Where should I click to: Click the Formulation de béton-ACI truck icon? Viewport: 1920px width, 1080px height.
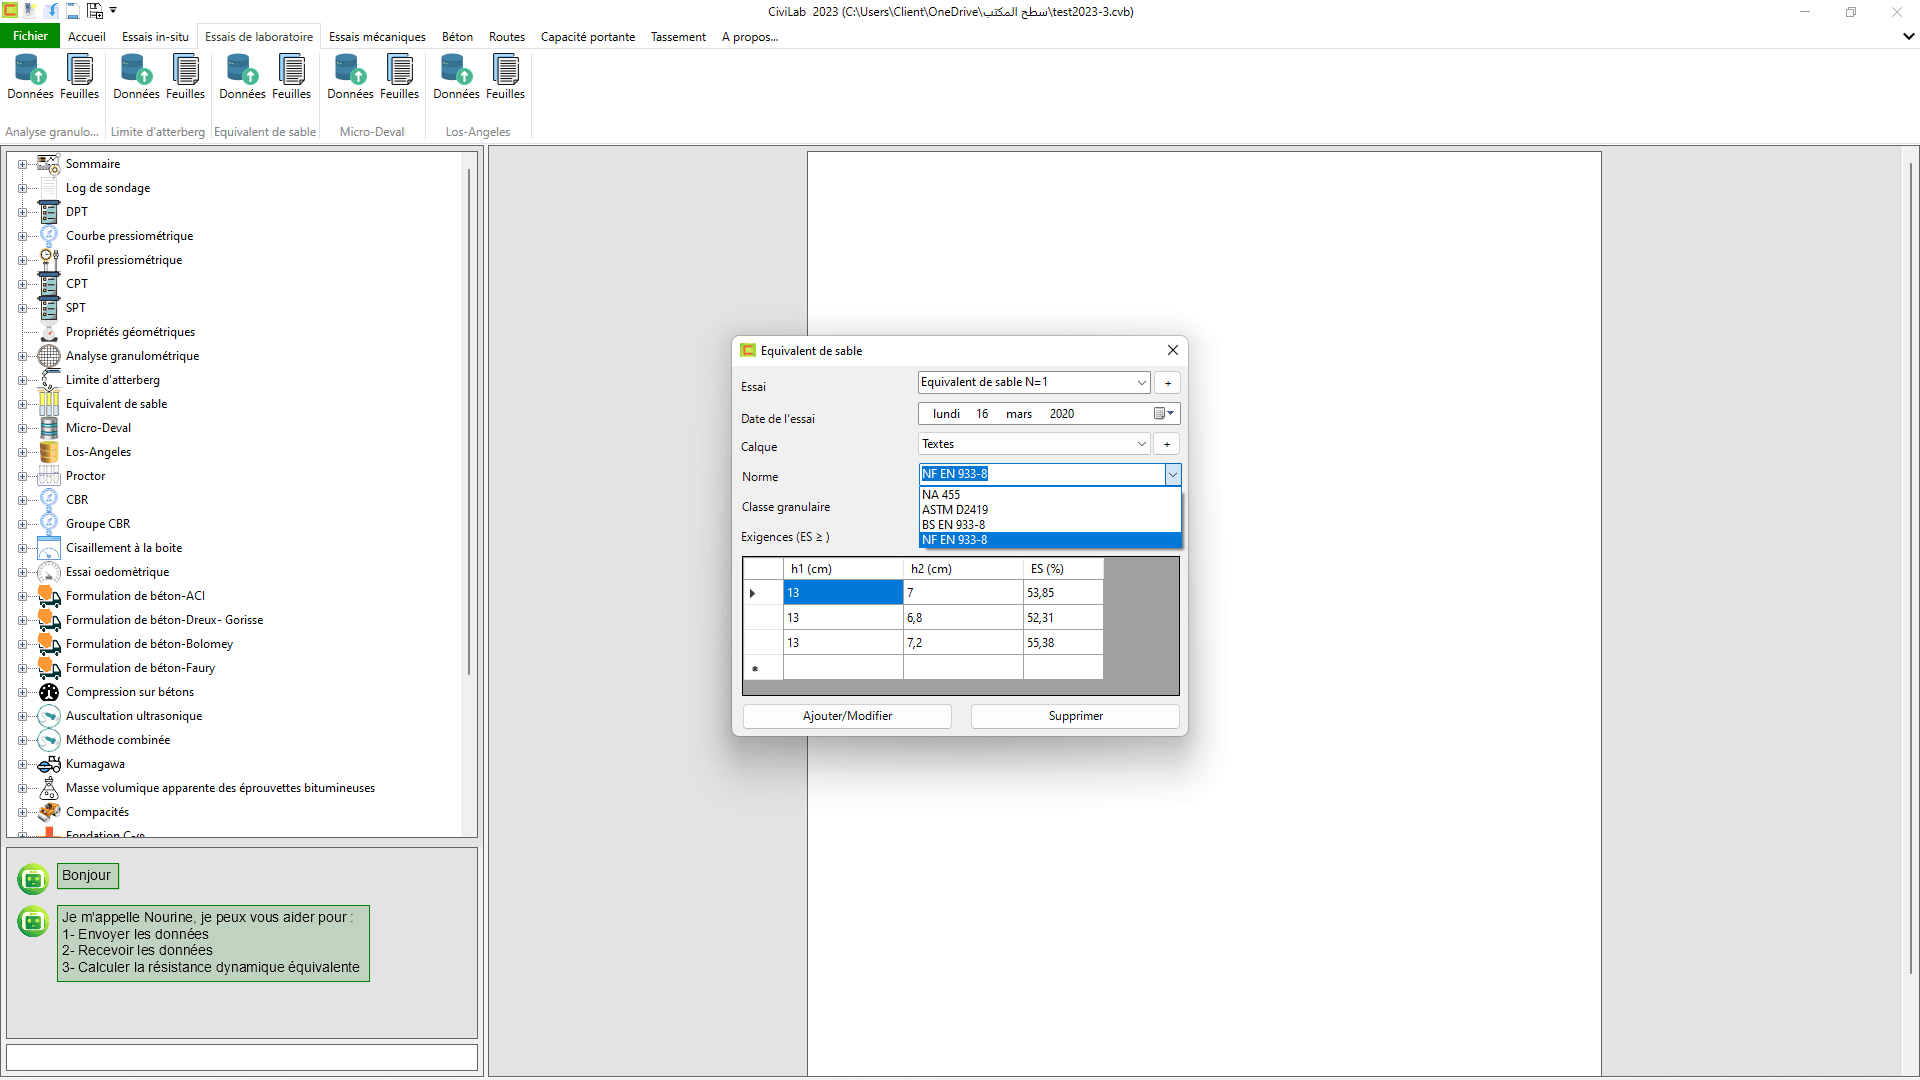click(x=49, y=596)
